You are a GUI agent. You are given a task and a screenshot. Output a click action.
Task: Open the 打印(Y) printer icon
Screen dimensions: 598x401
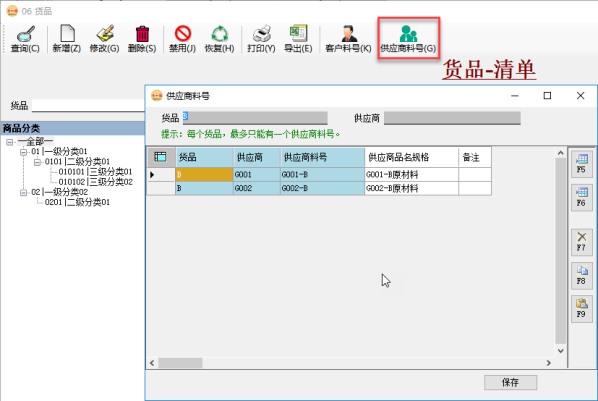pyautogui.click(x=261, y=39)
